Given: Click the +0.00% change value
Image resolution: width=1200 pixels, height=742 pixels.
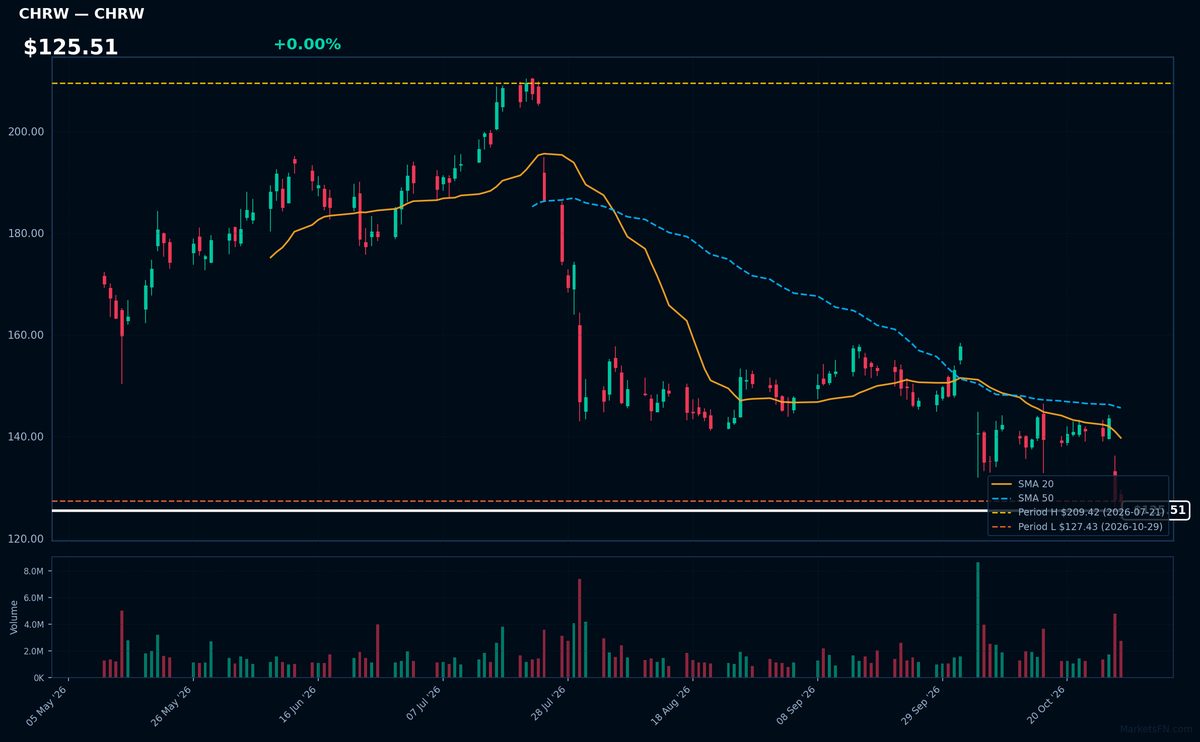Looking at the screenshot, I should pyautogui.click(x=307, y=44).
